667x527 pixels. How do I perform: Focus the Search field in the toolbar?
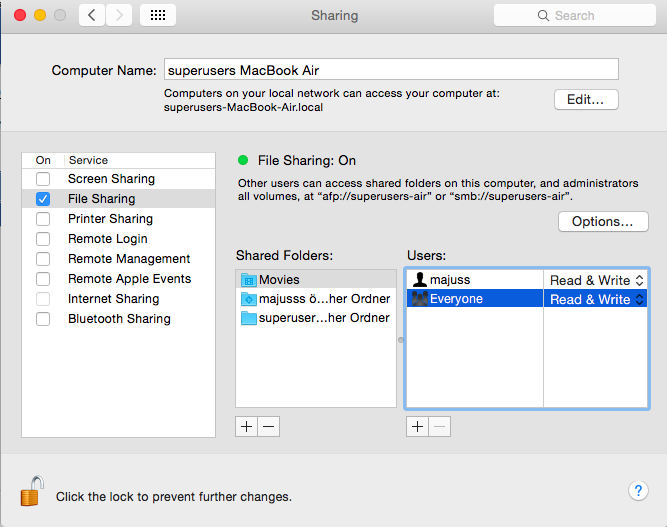point(575,15)
